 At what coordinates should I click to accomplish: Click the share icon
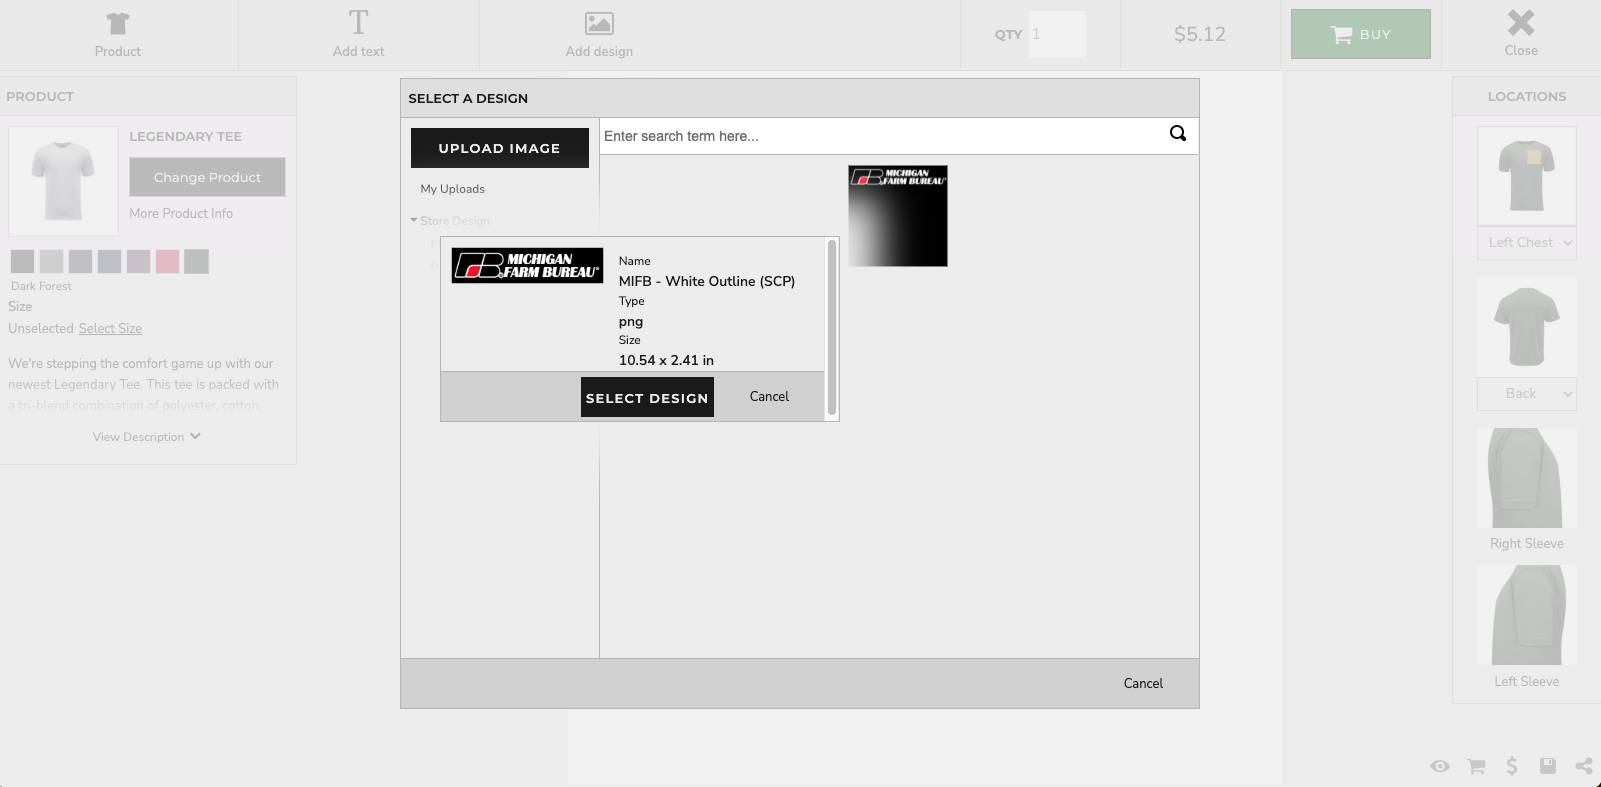tap(1584, 766)
